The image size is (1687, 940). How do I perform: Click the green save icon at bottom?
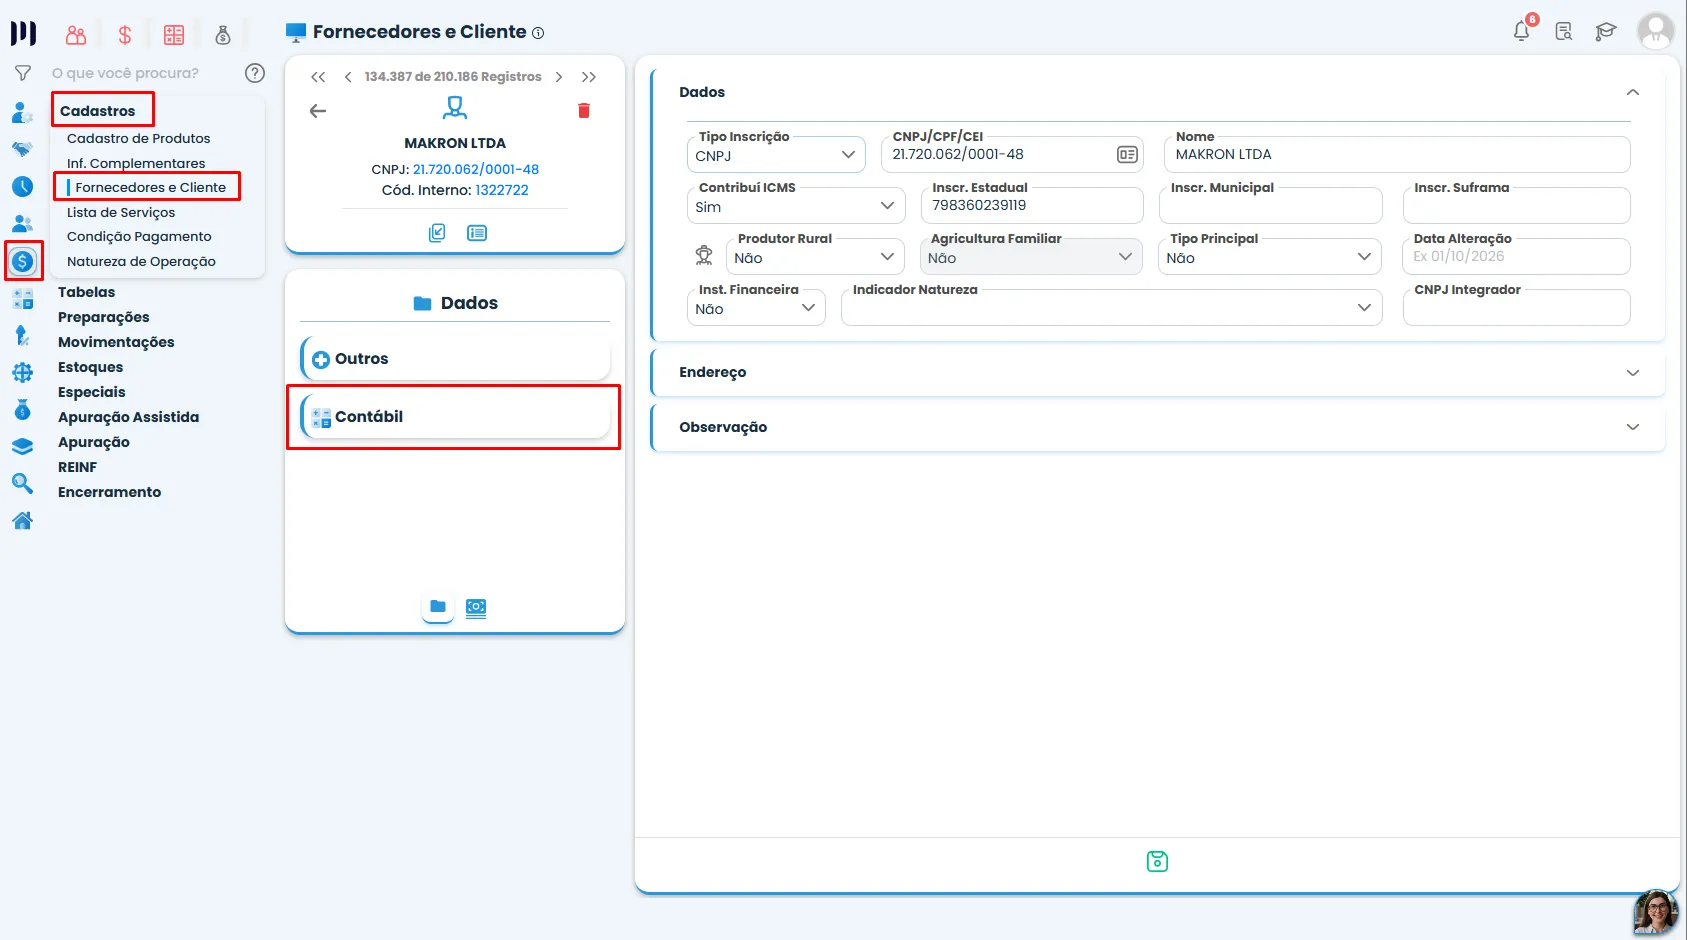(x=1157, y=861)
